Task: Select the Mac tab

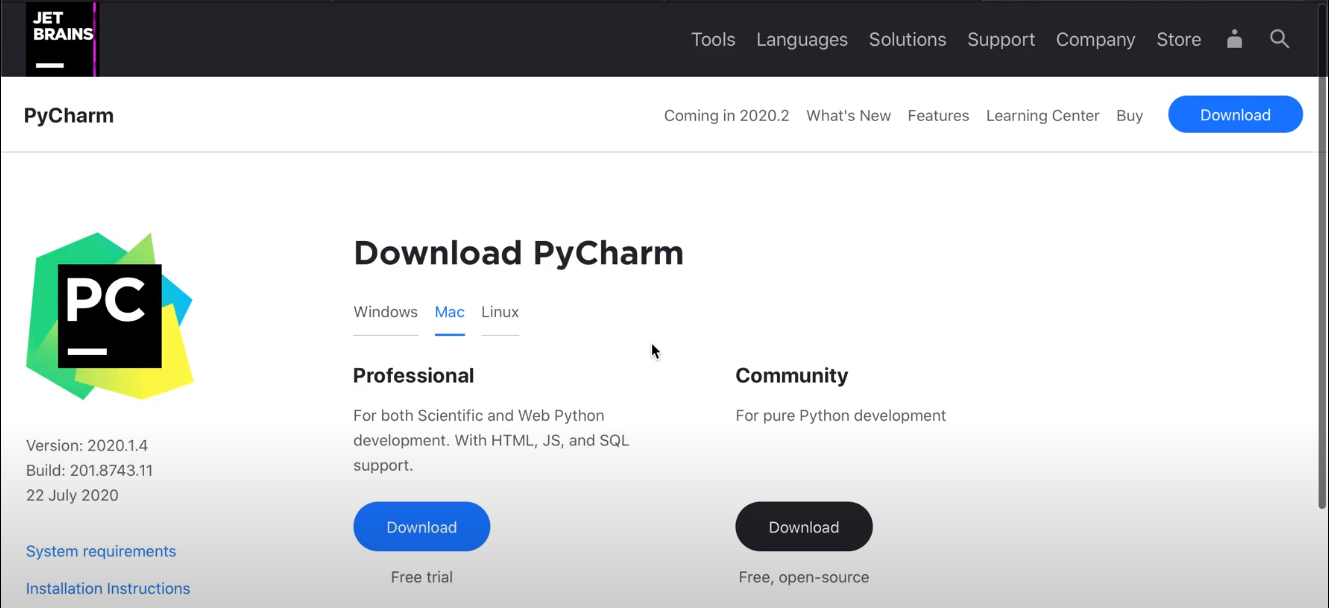Action: click(x=449, y=312)
